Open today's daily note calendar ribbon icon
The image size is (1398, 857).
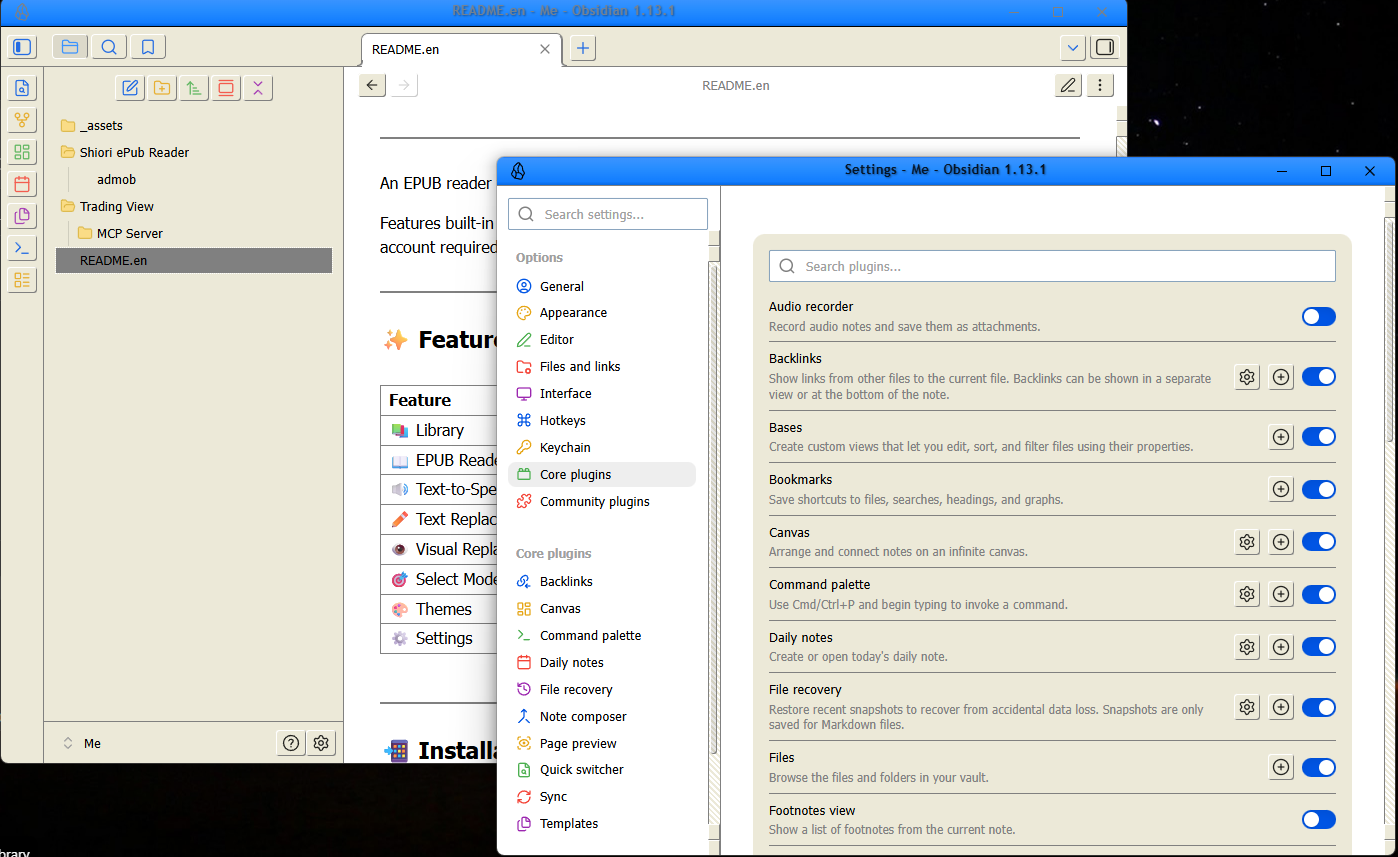(x=22, y=184)
